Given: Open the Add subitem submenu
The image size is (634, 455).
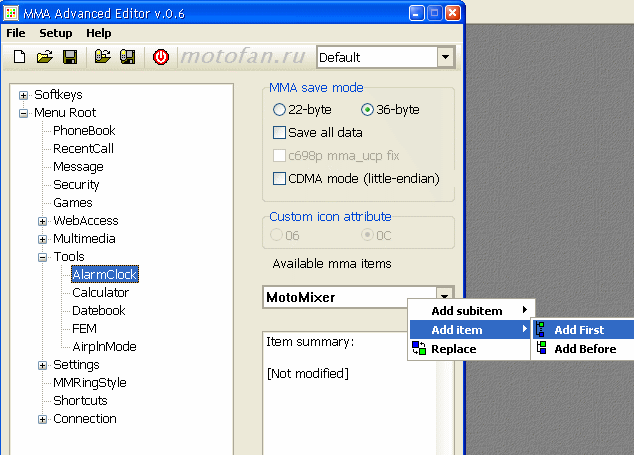Looking at the screenshot, I should click(x=471, y=311).
